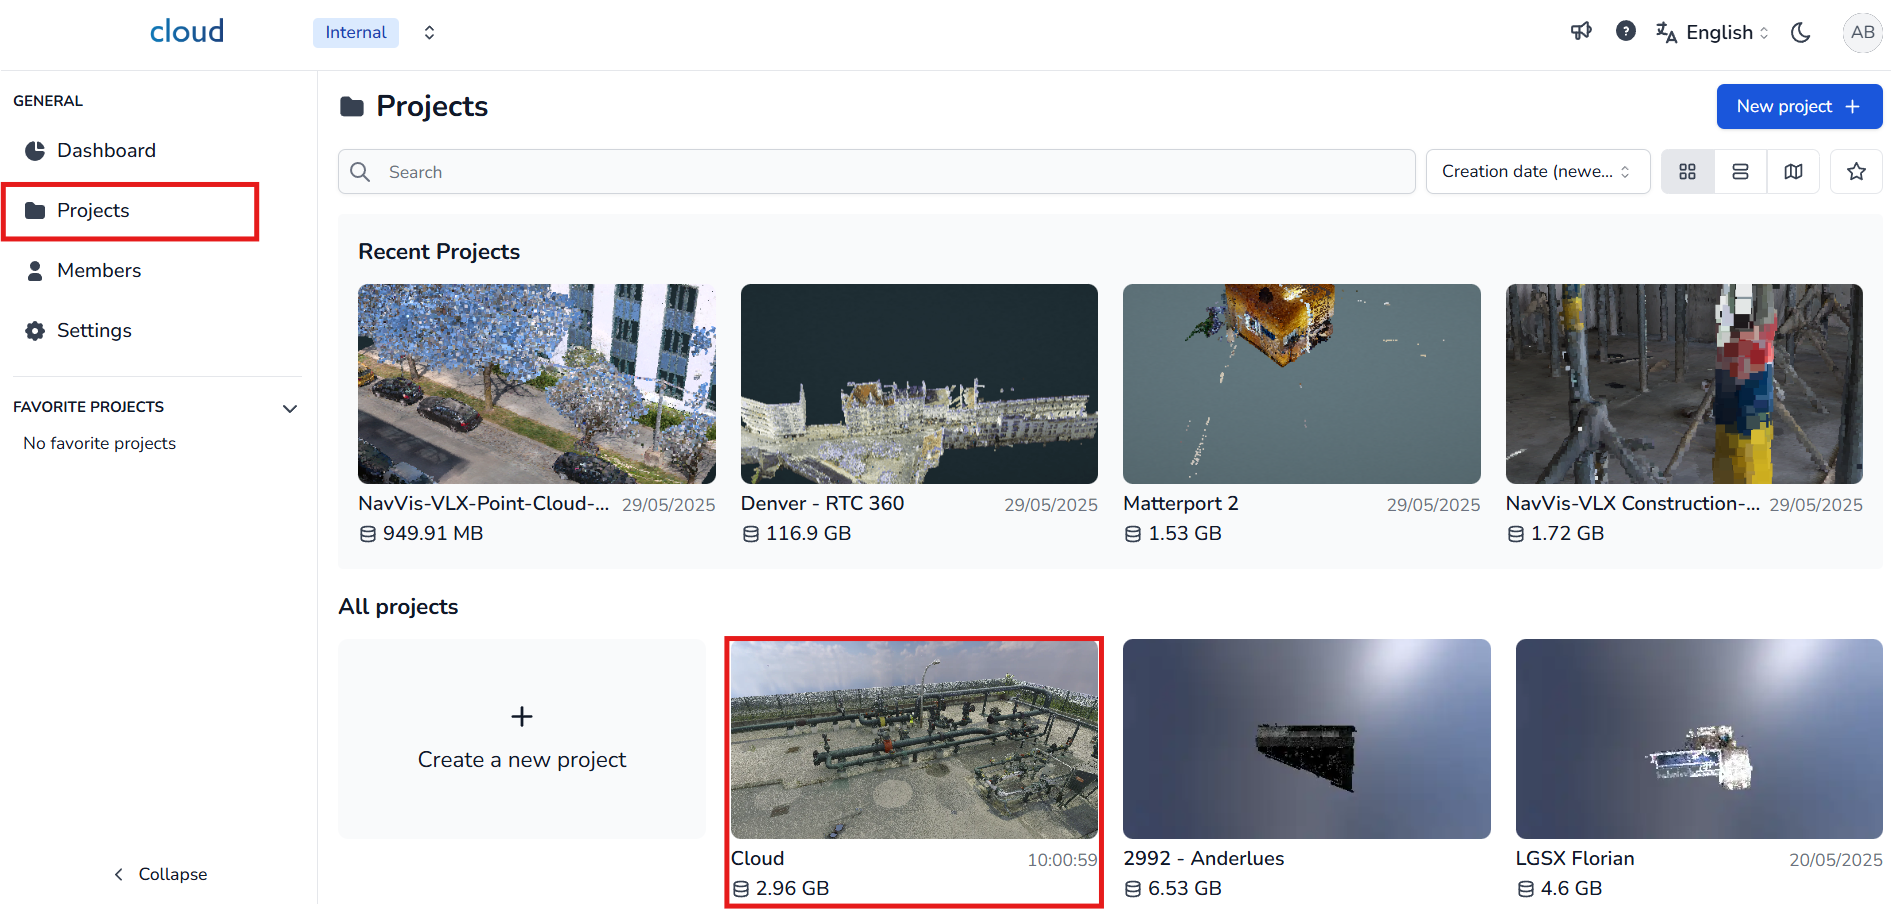Click the New project button
1891x909 pixels.
pyautogui.click(x=1798, y=106)
